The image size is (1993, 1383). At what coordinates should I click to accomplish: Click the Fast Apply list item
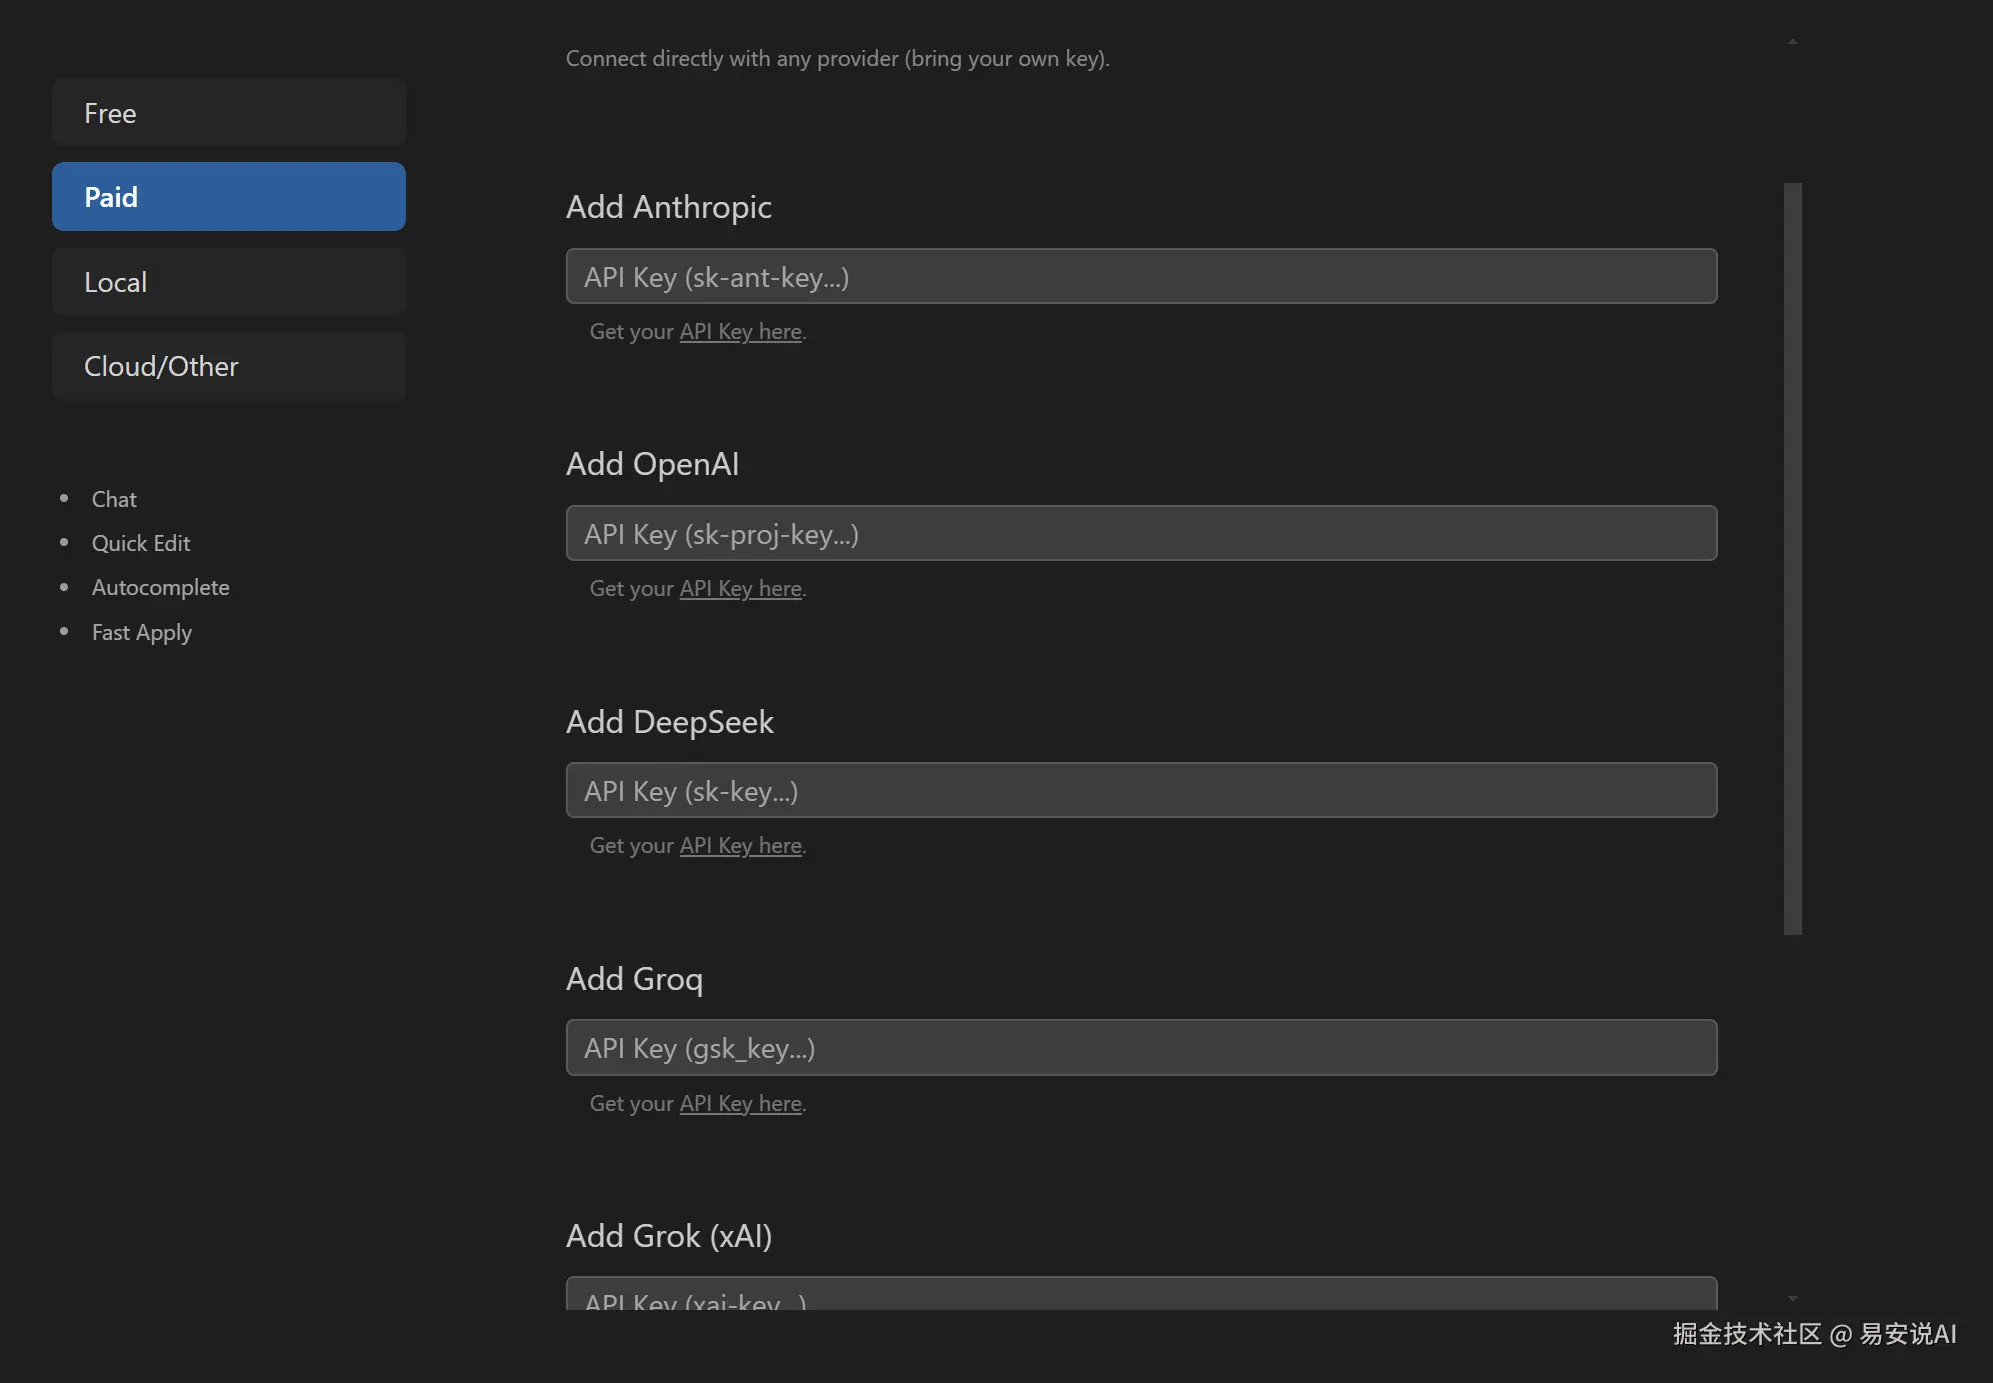tap(141, 632)
